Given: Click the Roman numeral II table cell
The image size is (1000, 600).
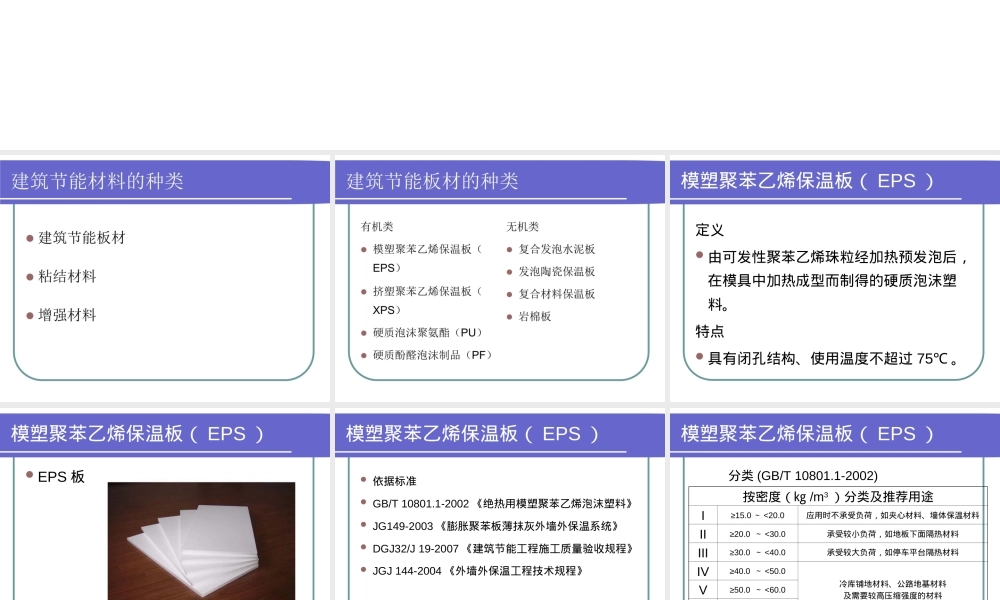Looking at the screenshot, I should click(703, 534).
